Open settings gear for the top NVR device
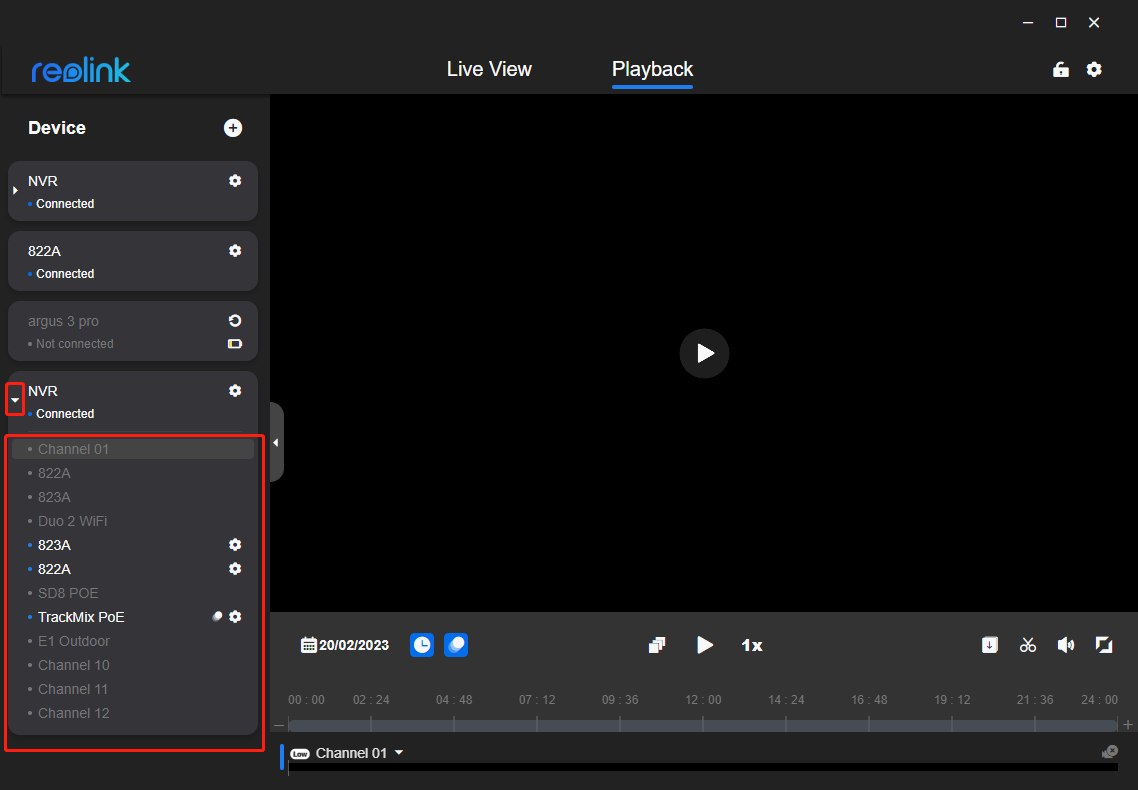Viewport: 1138px width, 790px height. tap(235, 181)
